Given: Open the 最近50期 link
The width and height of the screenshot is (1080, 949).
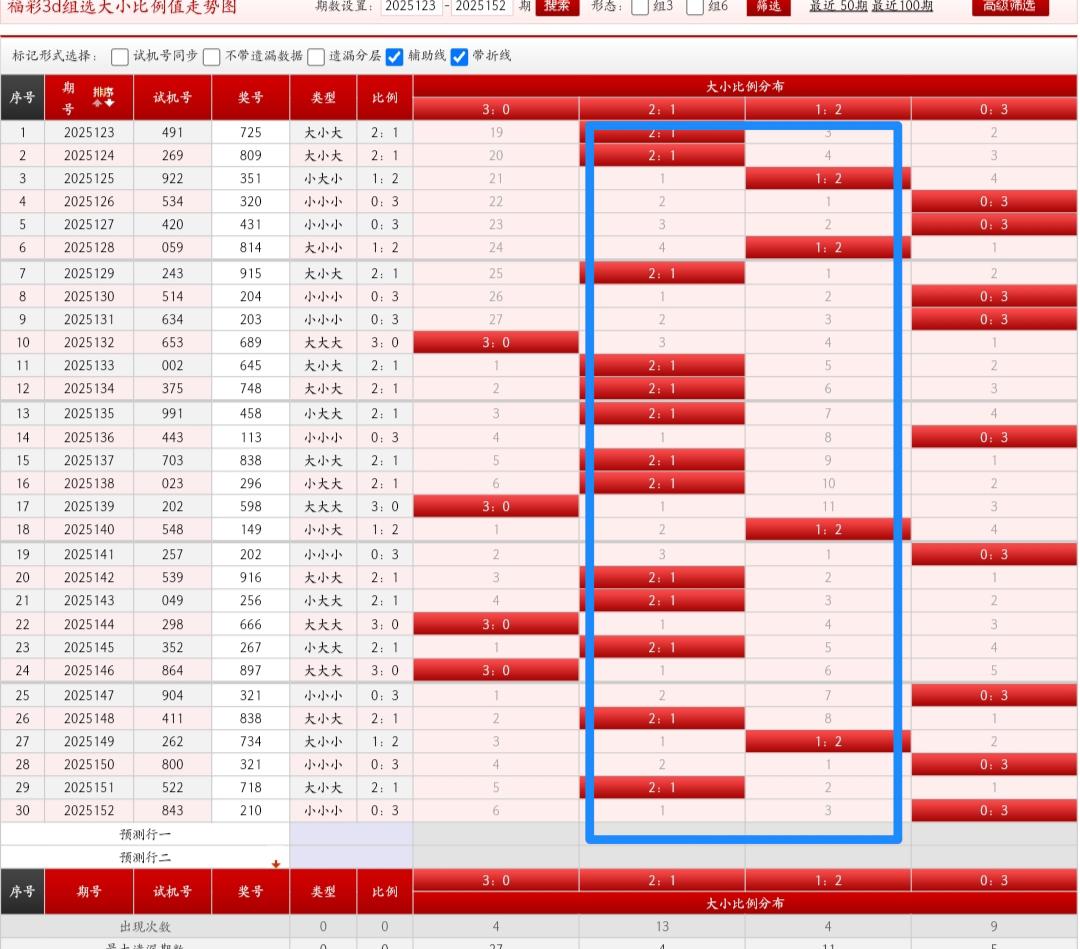Looking at the screenshot, I should pyautogui.click(x=838, y=7).
